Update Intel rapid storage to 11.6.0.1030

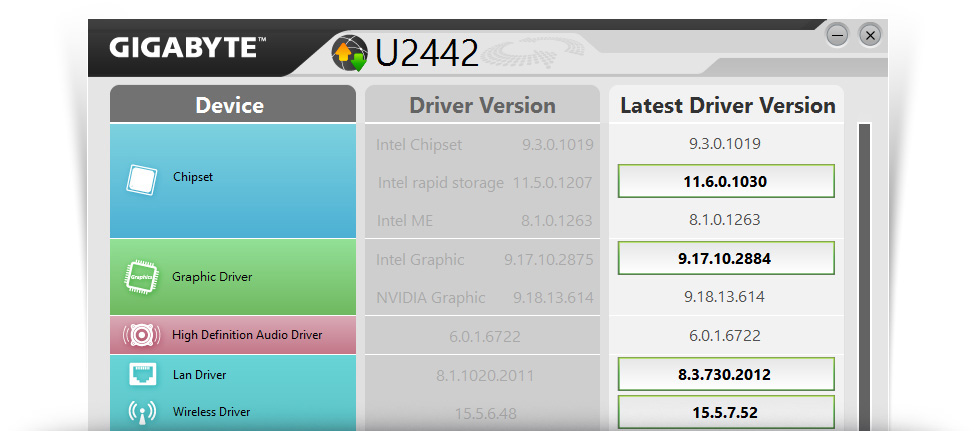(726, 181)
